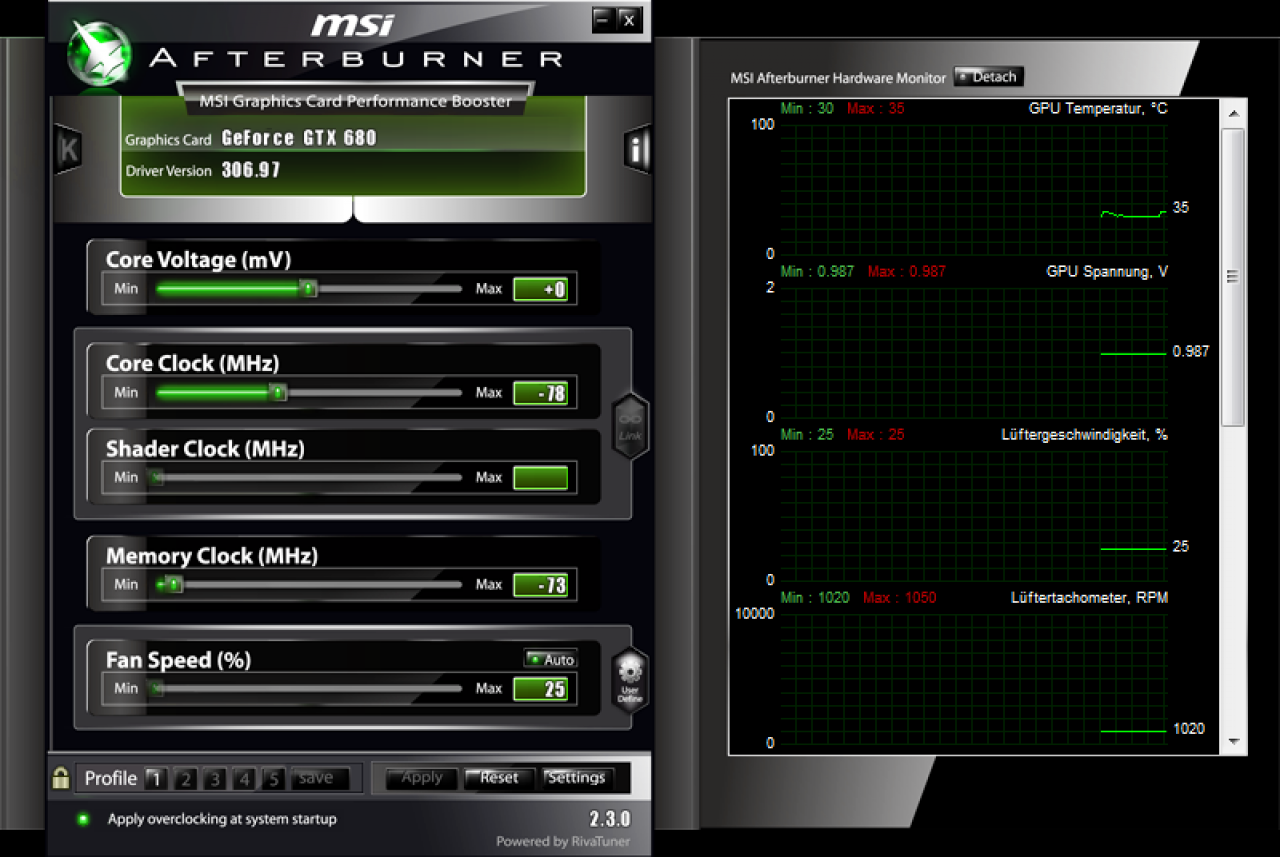The image size is (1280, 857).
Task: Click the Max label of Core Clock
Action: tap(489, 393)
